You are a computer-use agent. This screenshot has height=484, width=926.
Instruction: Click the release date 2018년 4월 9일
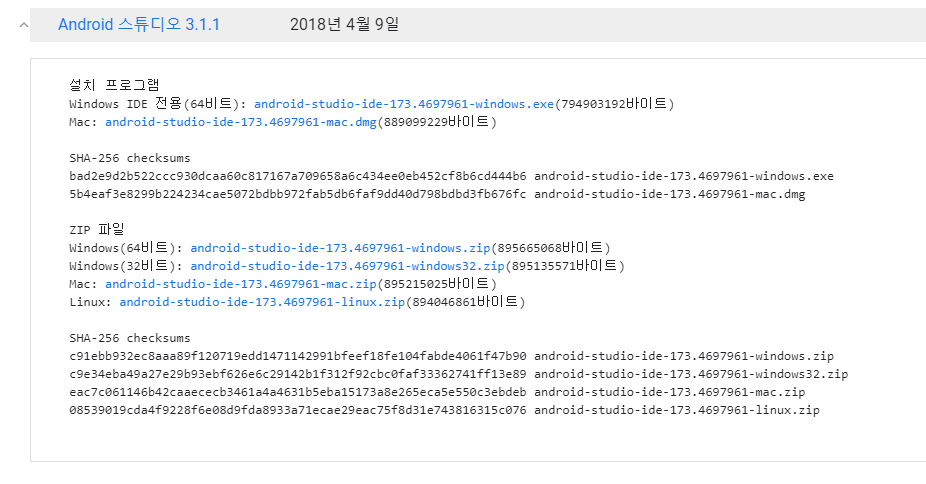coord(344,25)
